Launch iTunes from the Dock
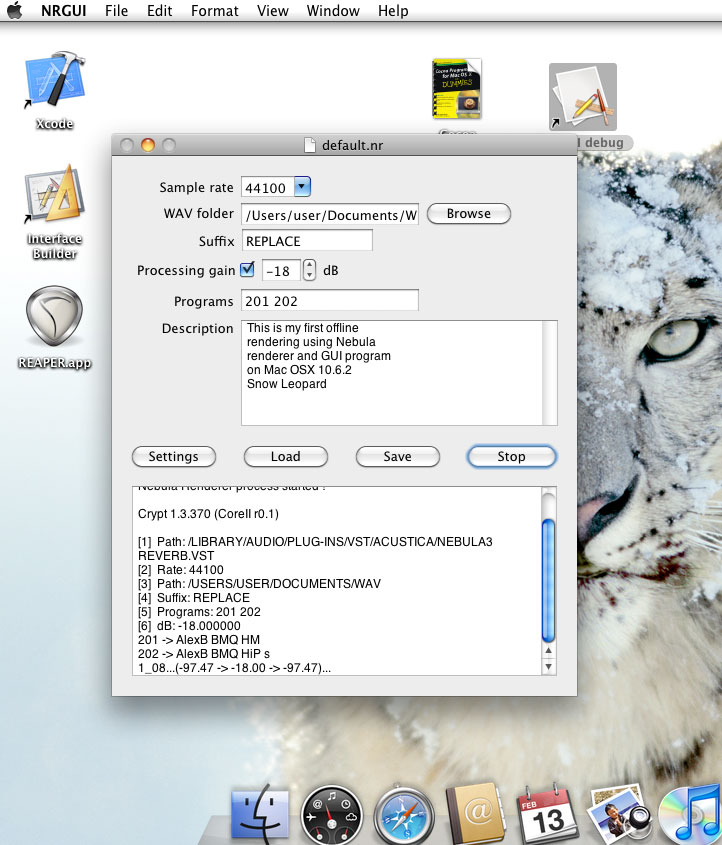The image size is (722, 845). tap(696, 814)
